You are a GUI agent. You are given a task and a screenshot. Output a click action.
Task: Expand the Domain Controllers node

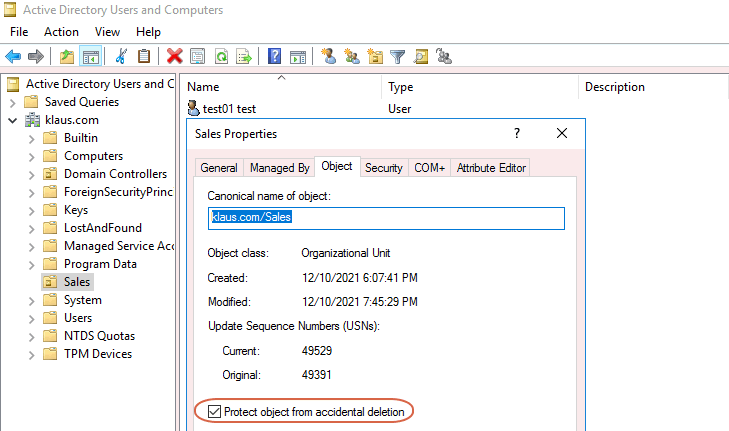(x=31, y=175)
